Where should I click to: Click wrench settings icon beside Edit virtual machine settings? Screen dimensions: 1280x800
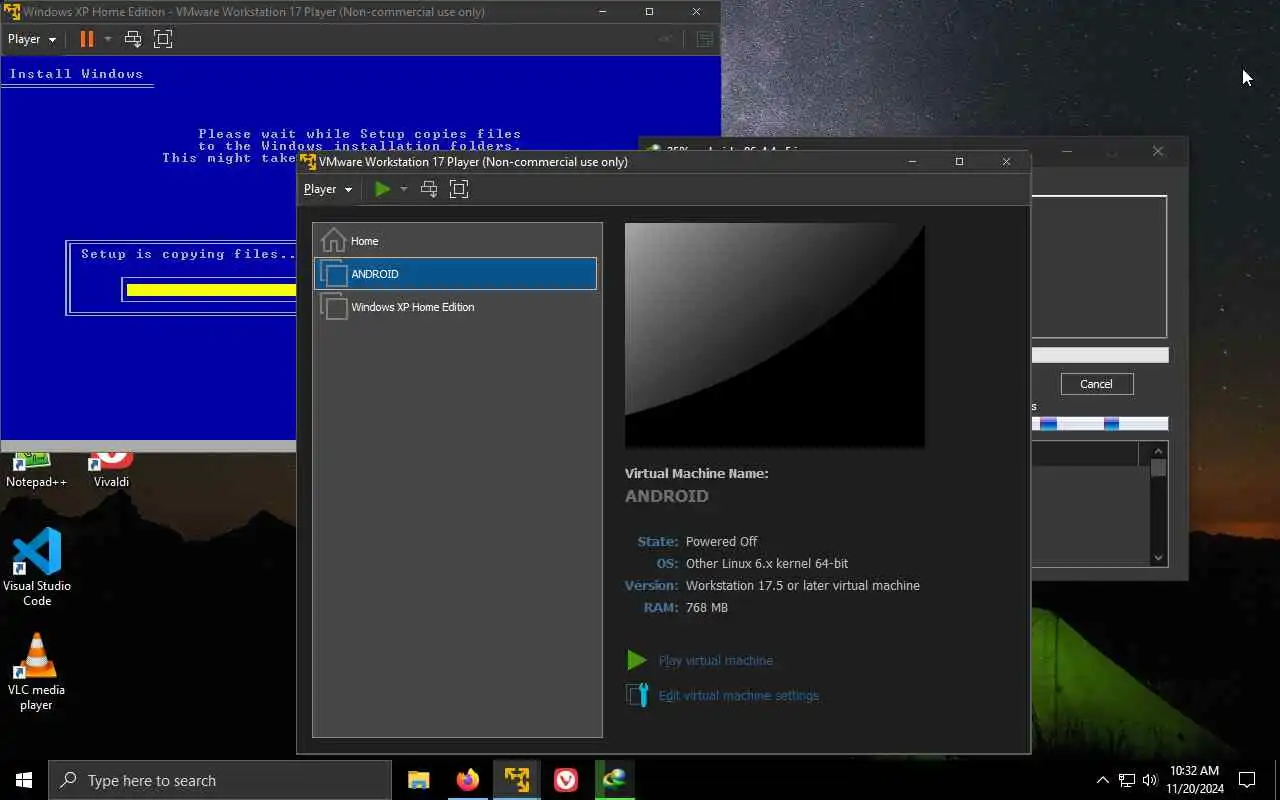click(637, 695)
